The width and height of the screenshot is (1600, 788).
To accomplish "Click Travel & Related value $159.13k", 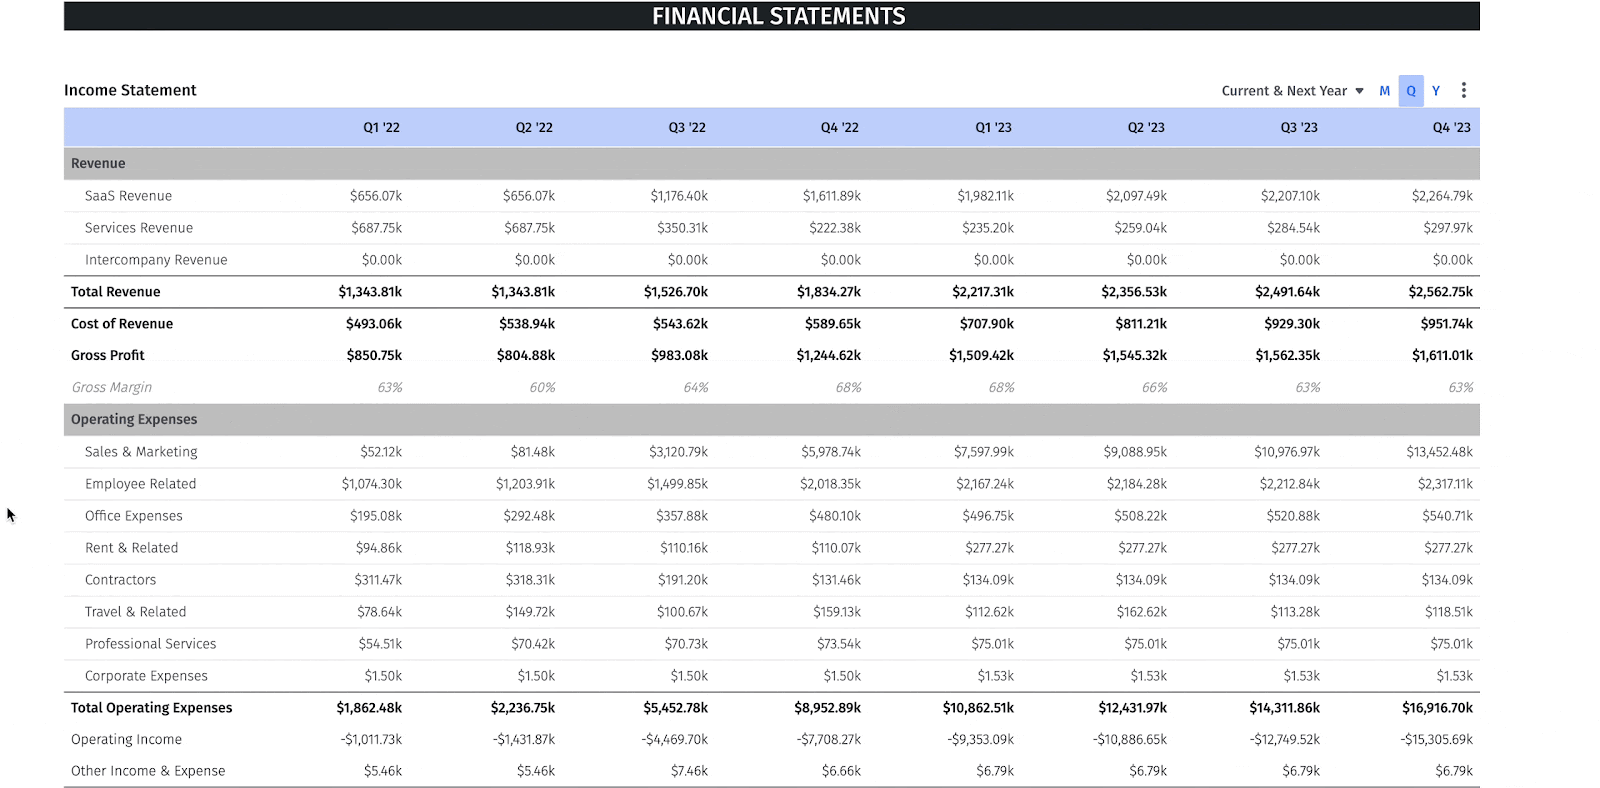I will (837, 612).
